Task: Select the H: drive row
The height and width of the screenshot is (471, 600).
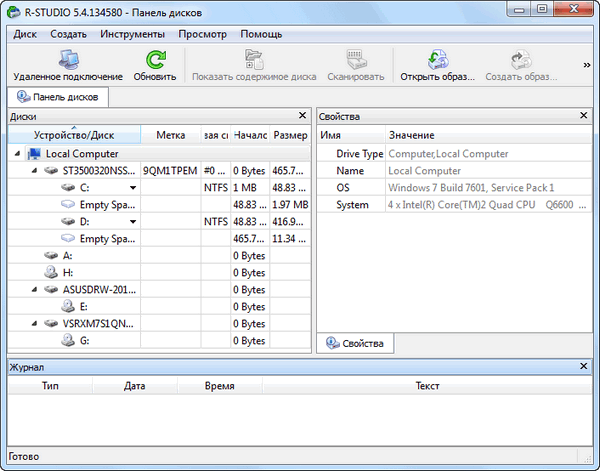Action: click(69, 273)
